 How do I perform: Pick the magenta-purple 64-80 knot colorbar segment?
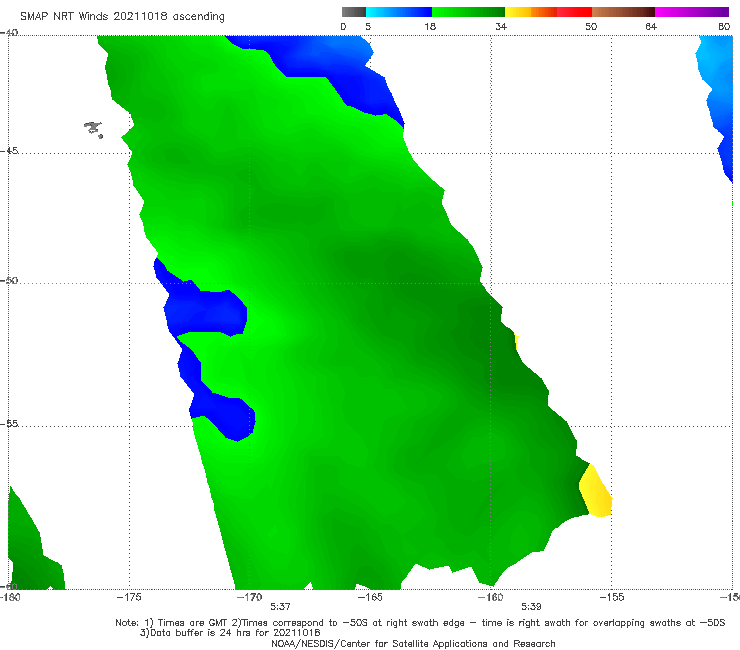point(692,12)
